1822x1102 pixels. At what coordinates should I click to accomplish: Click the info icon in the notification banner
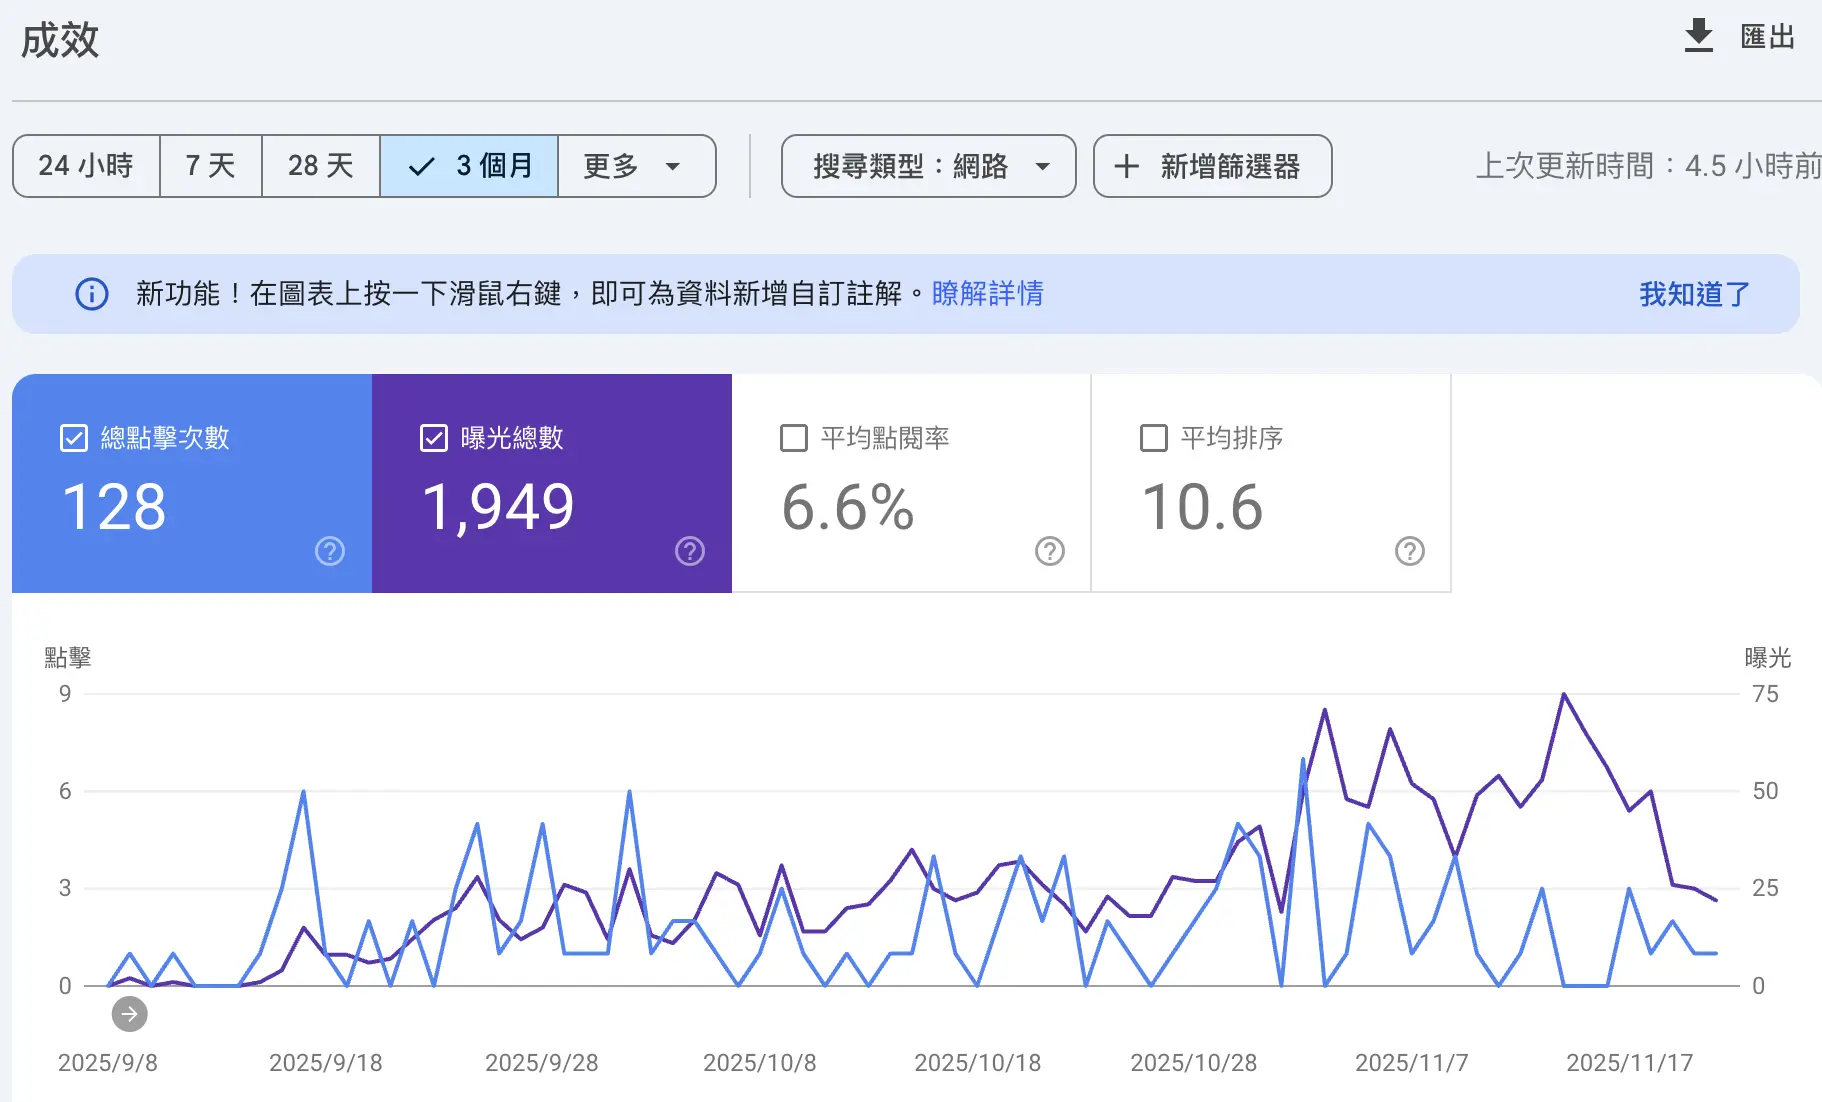point(90,293)
